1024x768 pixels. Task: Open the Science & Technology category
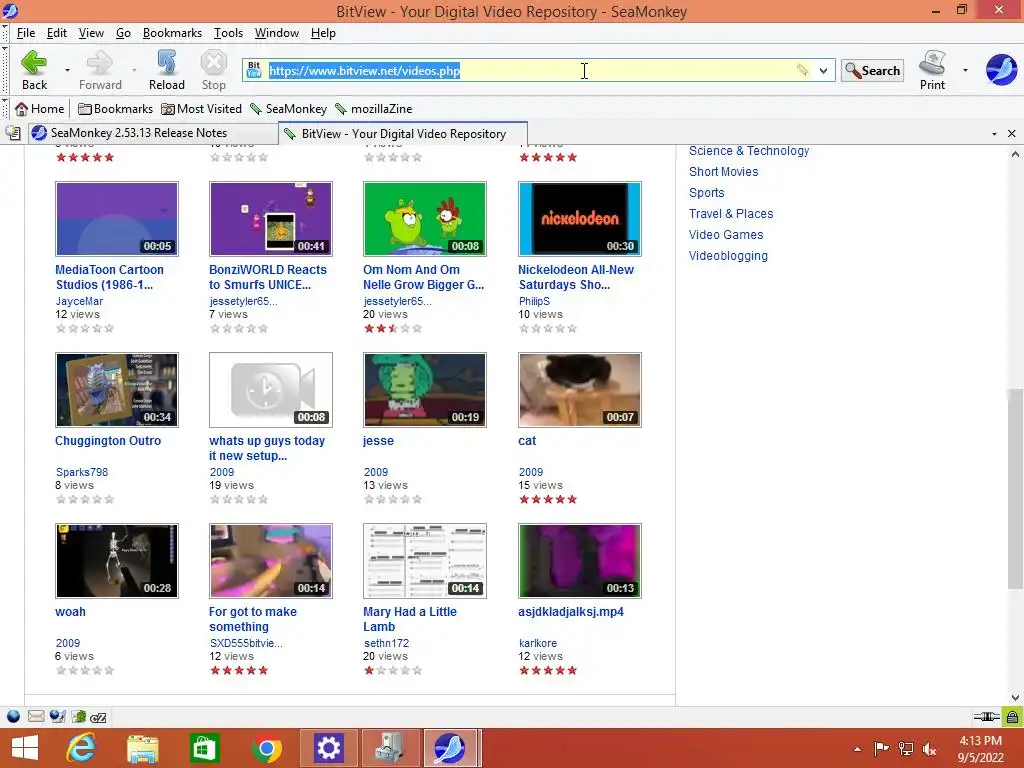tap(749, 151)
